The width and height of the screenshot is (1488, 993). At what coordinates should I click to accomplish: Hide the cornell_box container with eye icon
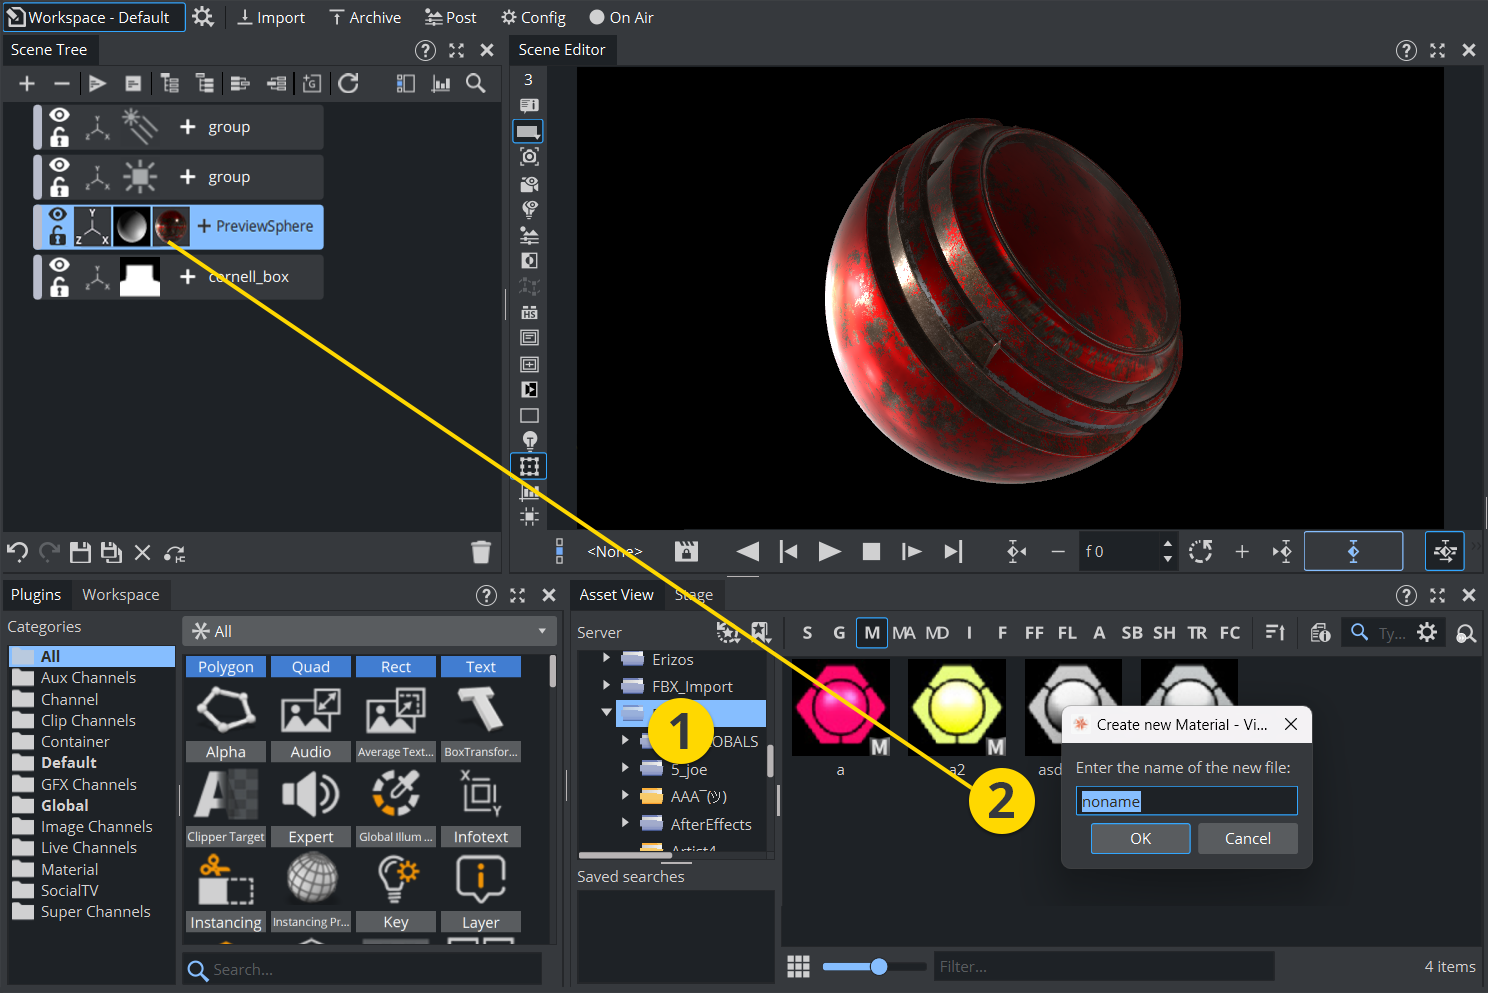tap(60, 265)
